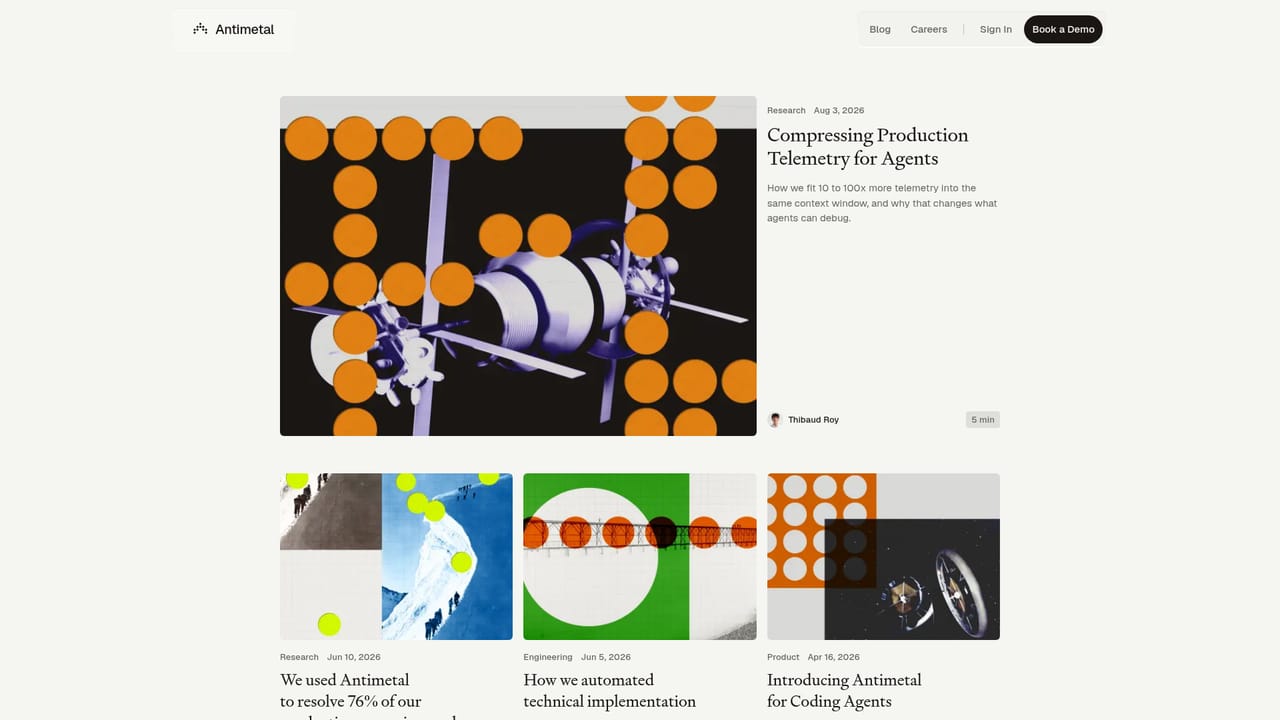This screenshot has width=1280, height=720.
Task: Open the Blog nav item
Action: (880, 29)
